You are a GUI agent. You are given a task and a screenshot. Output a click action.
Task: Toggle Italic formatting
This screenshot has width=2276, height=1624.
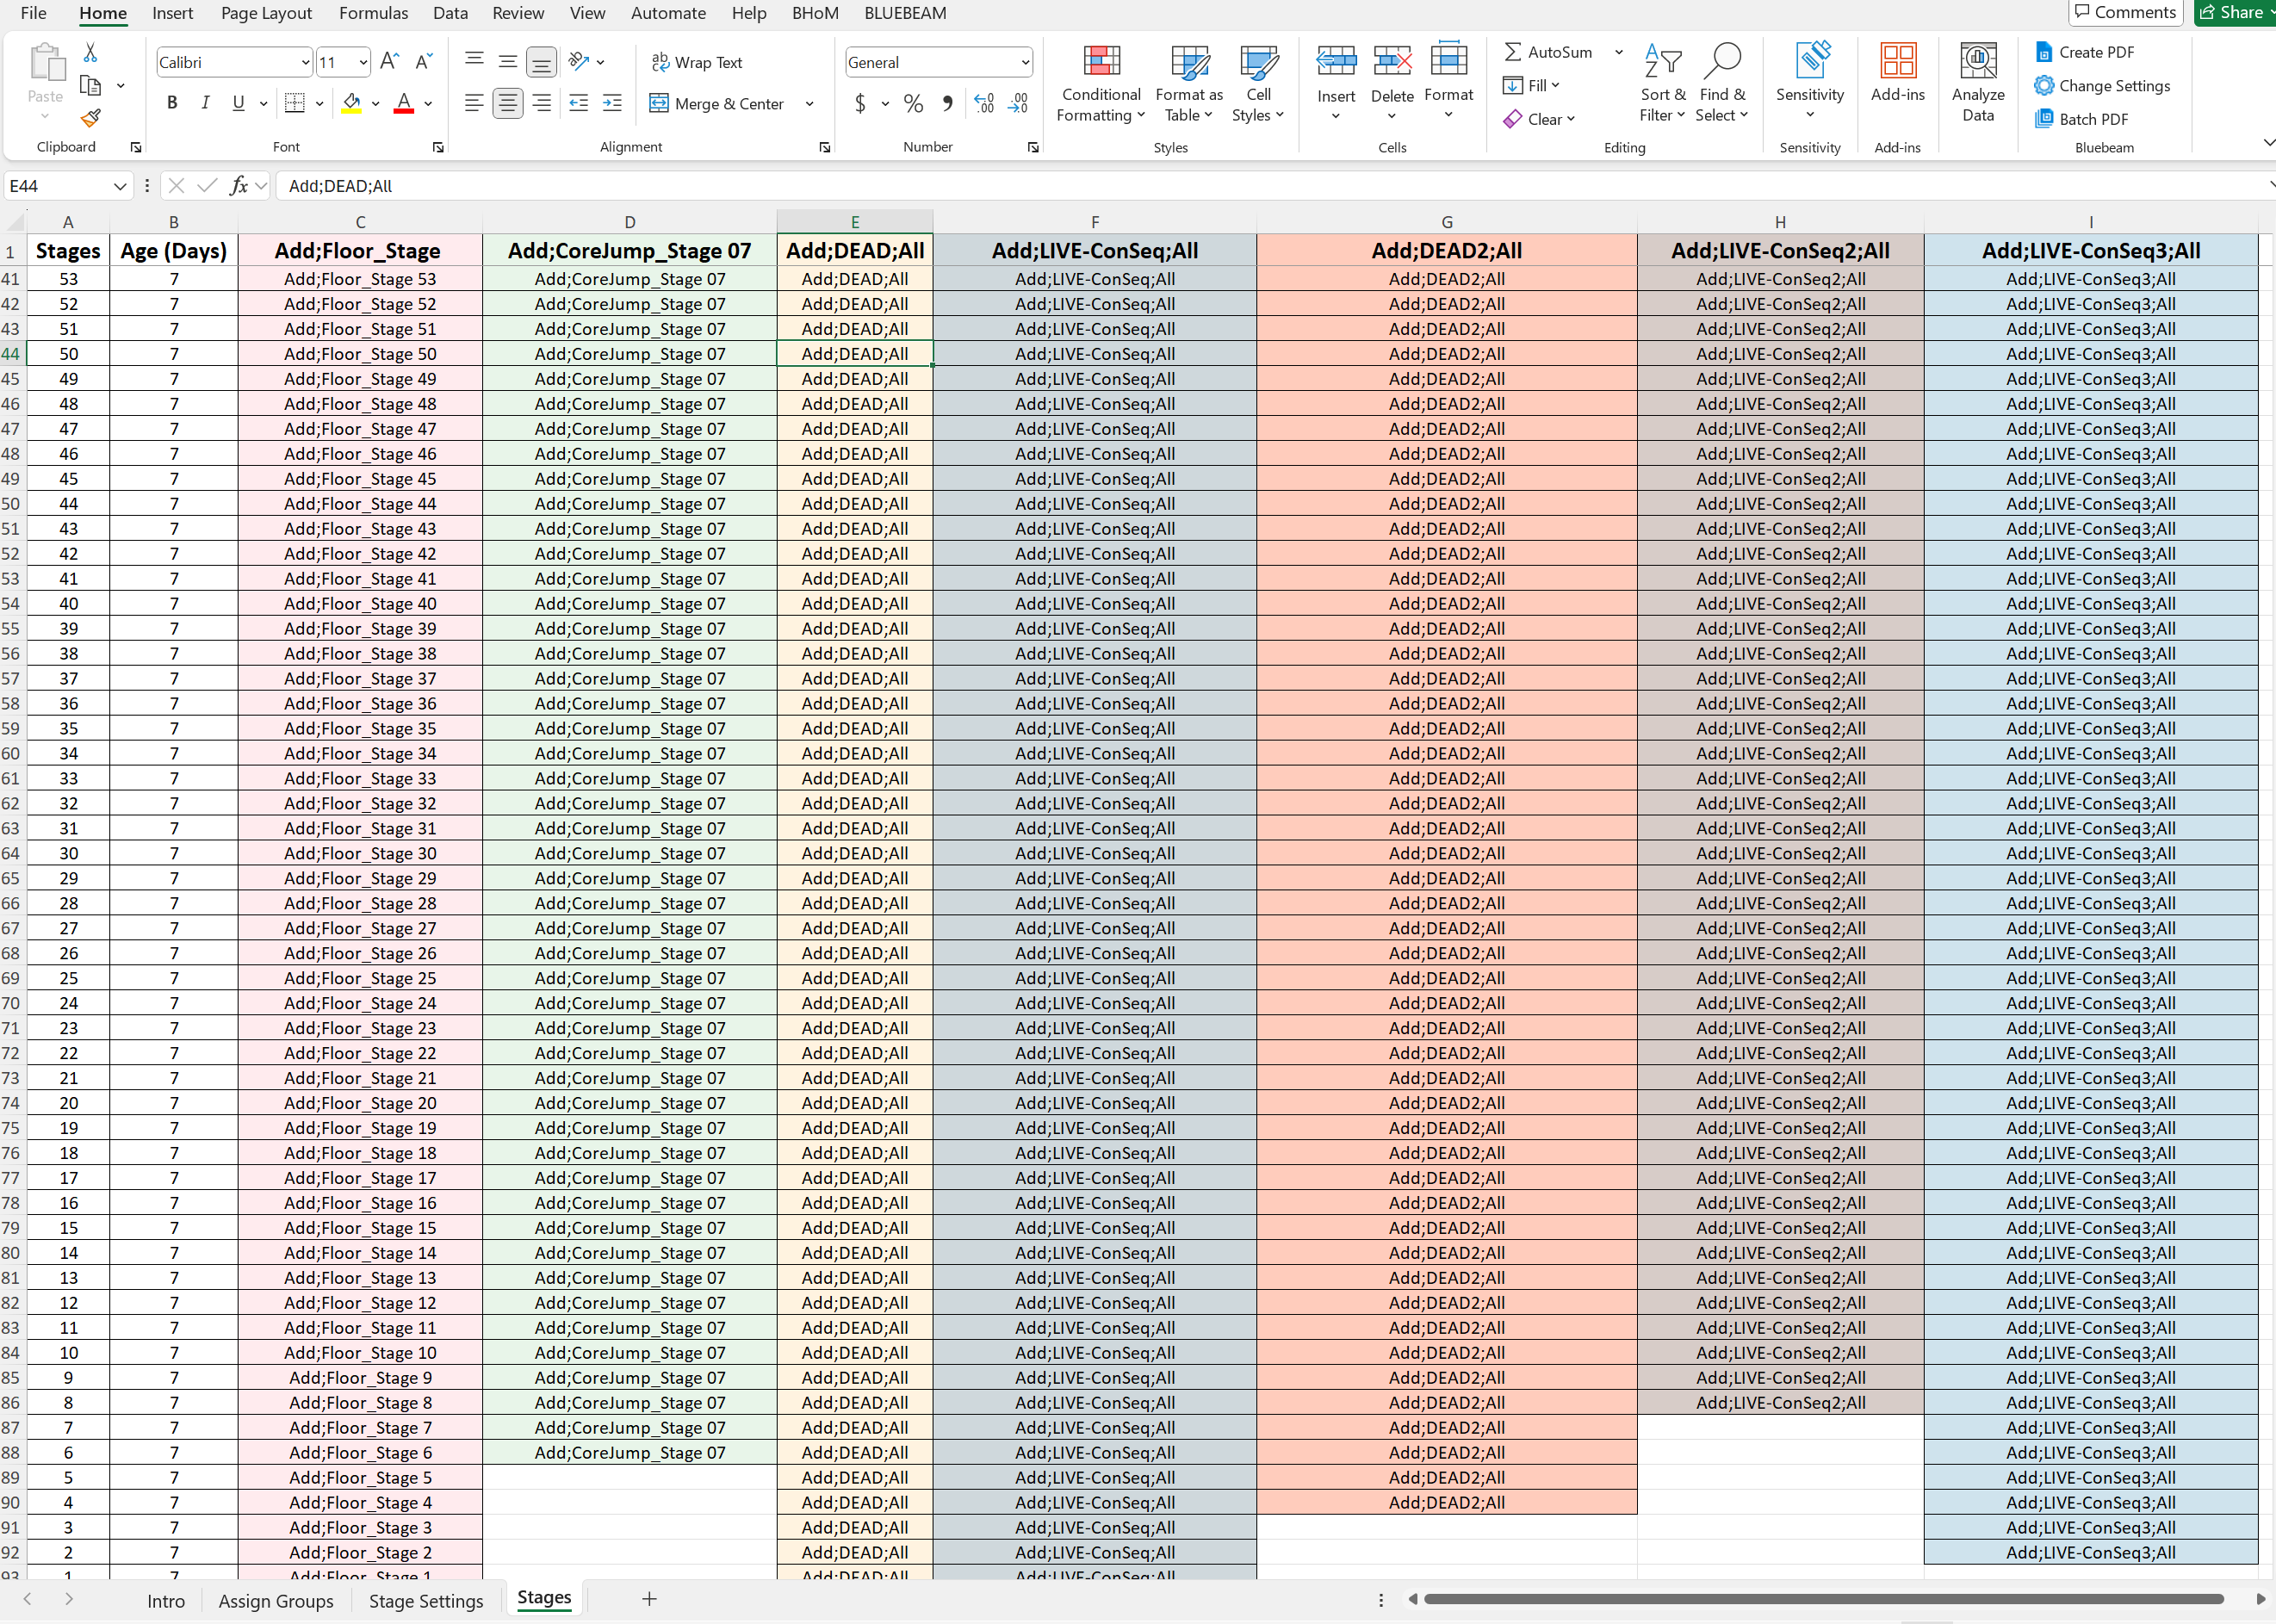(205, 103)
